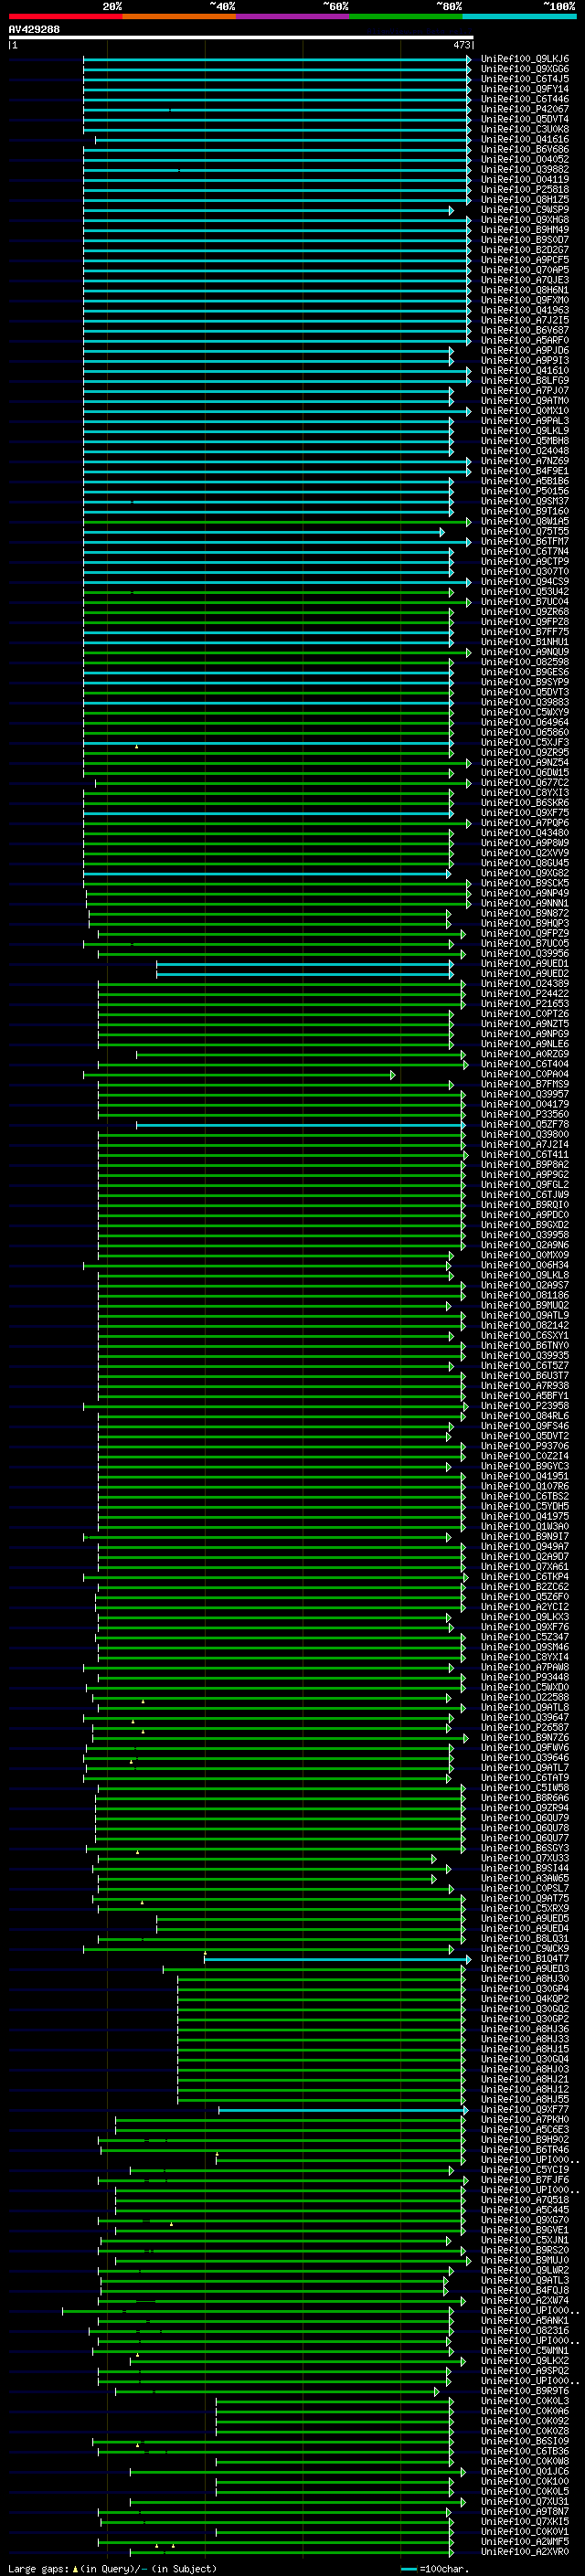This screenshot has width=585, height=2576.
Task: Select the UniRef100_P25818 label
Action: point(525,189)
